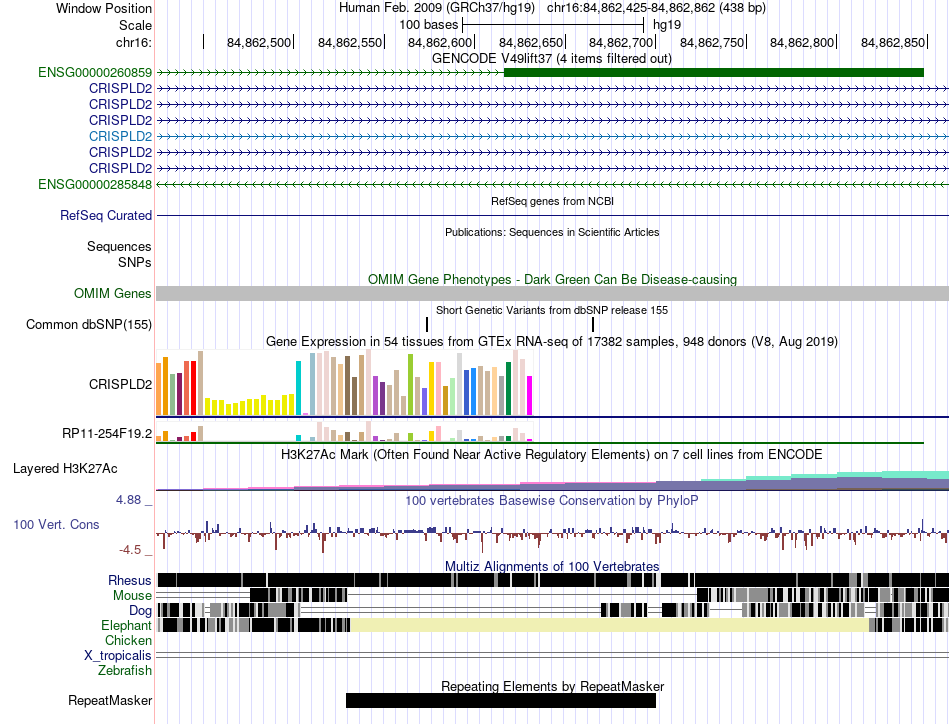The height and width of the screenshot is (724, 950).
Task: Click the Sequences publications track label
Action: coord(119,247)
